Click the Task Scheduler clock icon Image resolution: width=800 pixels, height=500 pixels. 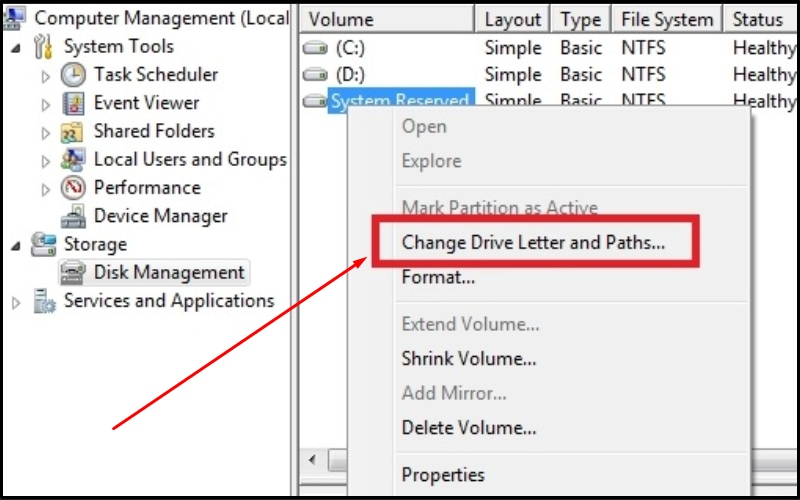coord(73,75)
